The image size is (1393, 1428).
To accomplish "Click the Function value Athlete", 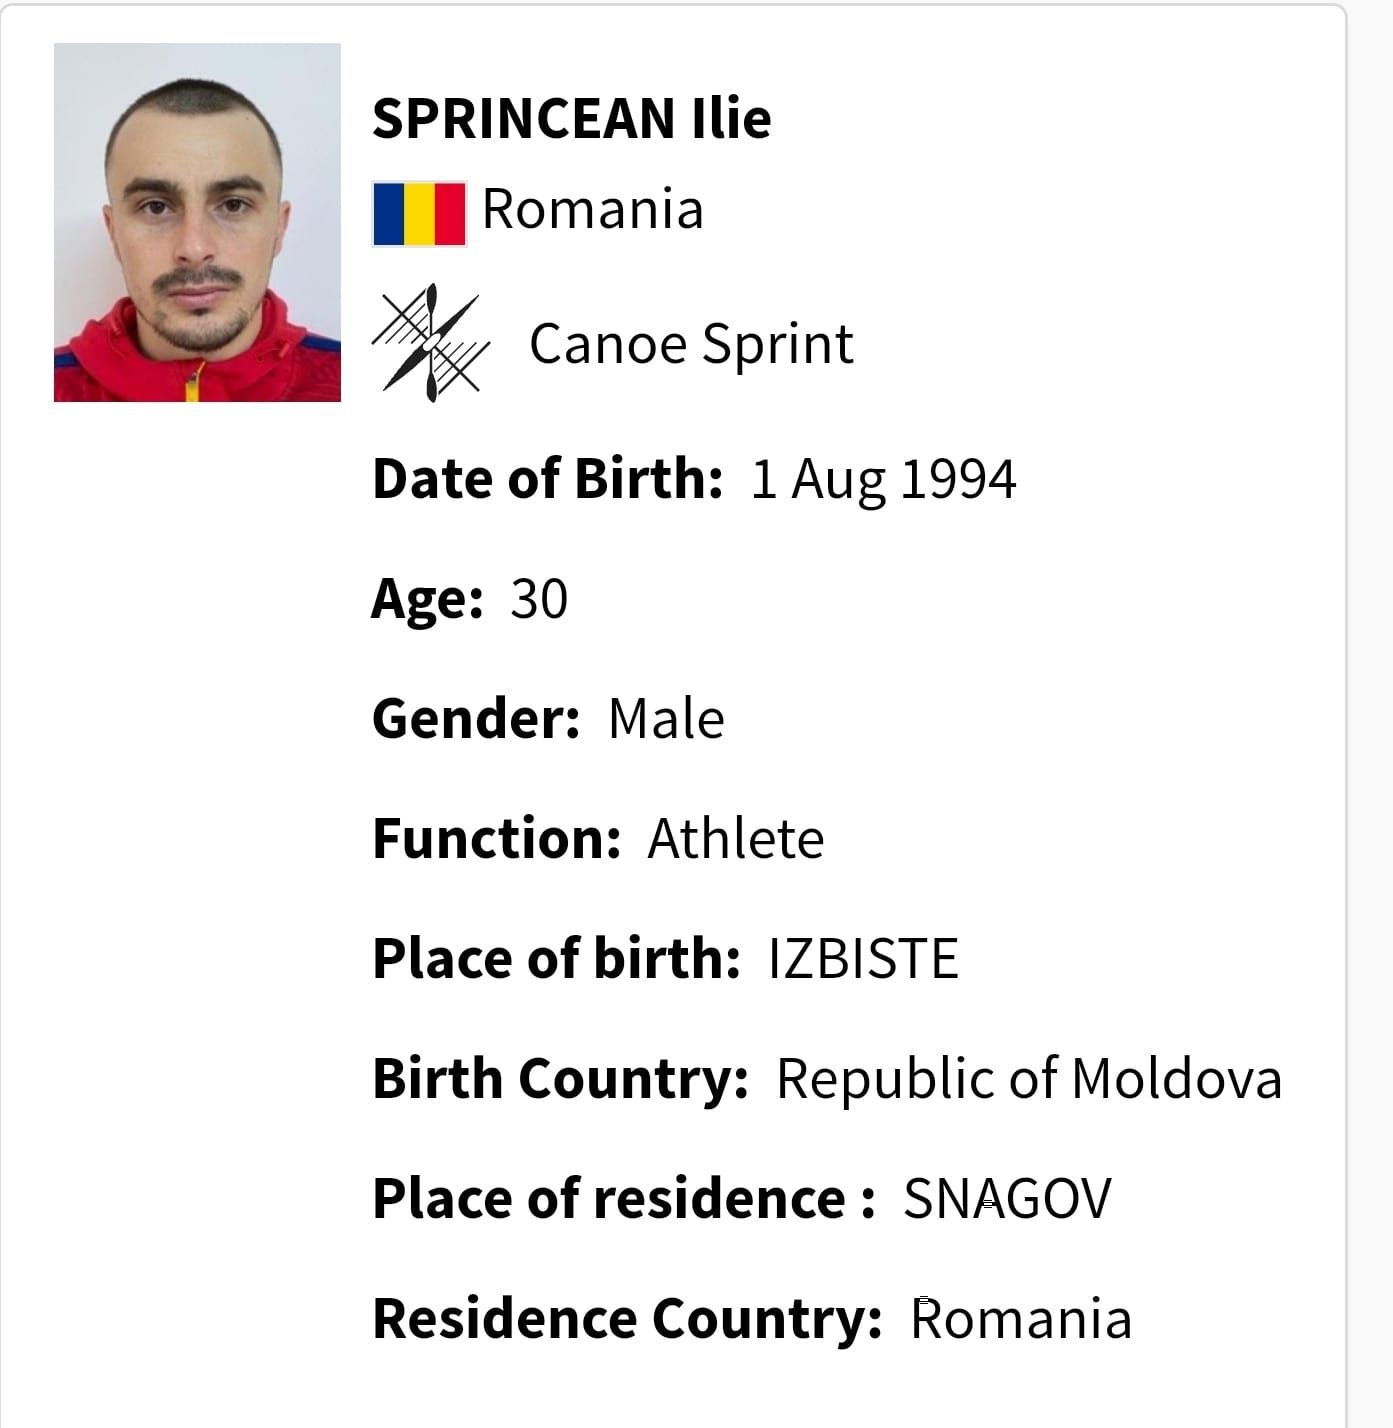I will [736, 839].
